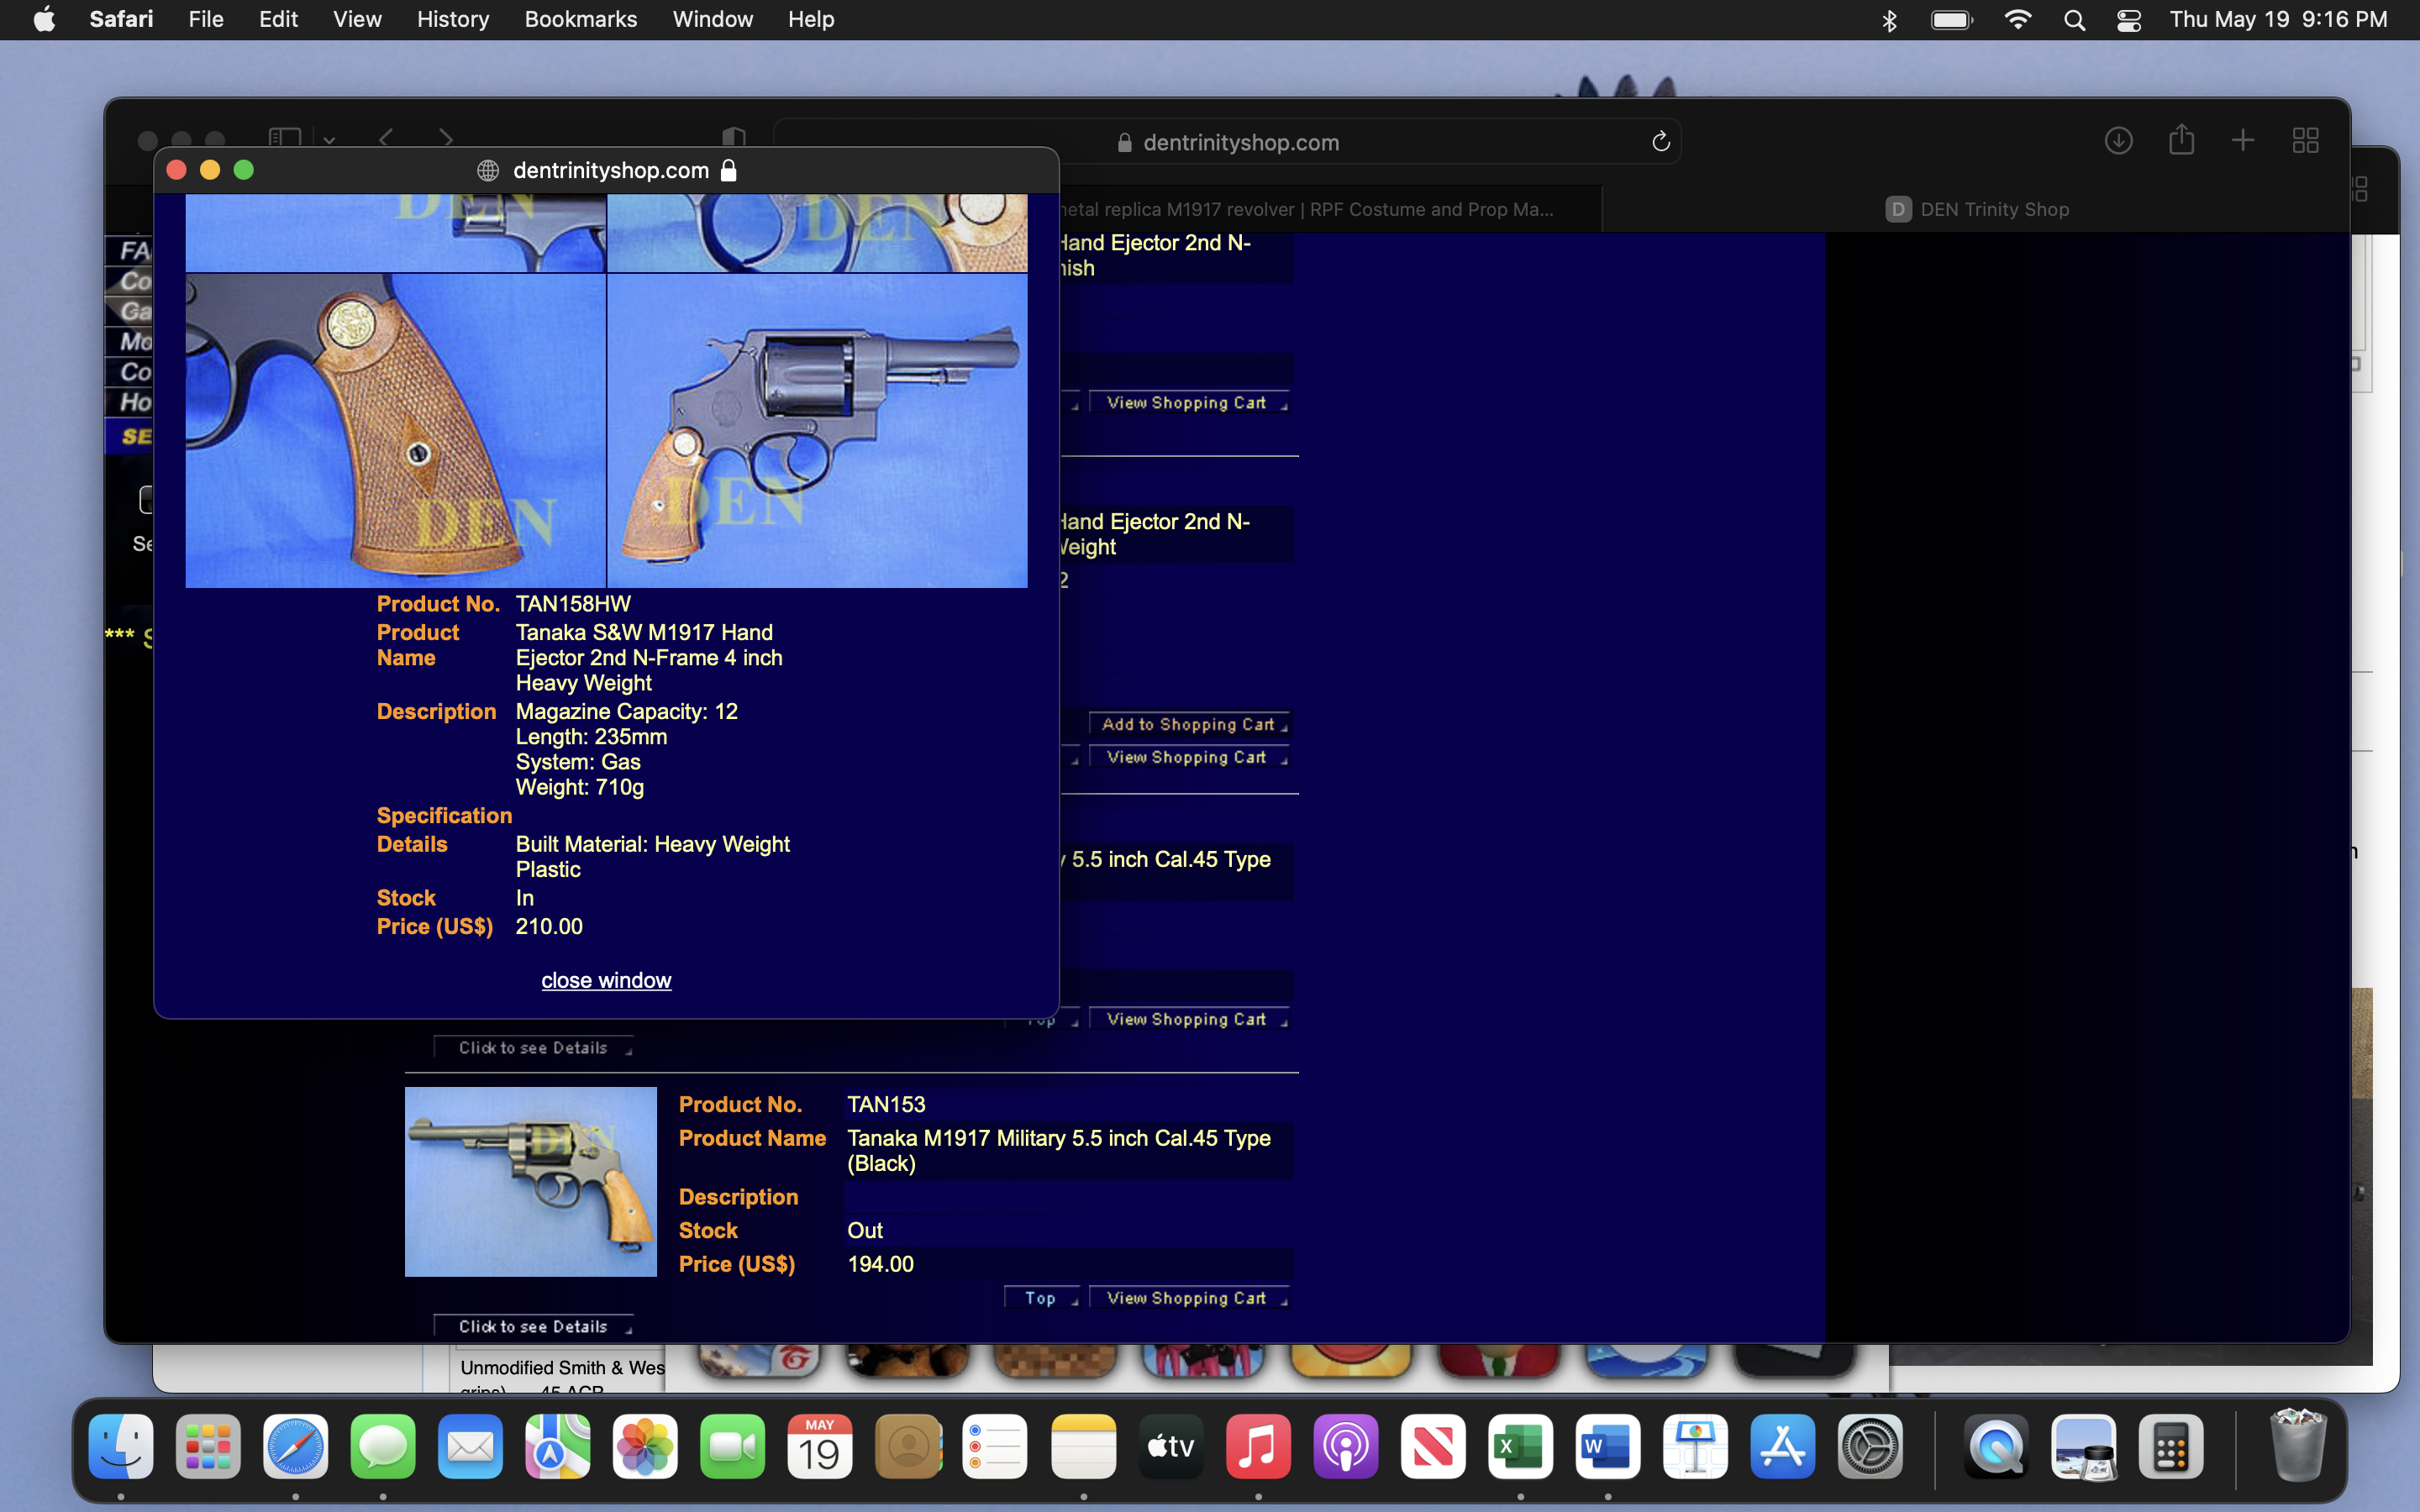This screenshot has width=2420, height=1512.
Task: Open Spotlight search in the menu bar
Action: (x=2074, y=20)
